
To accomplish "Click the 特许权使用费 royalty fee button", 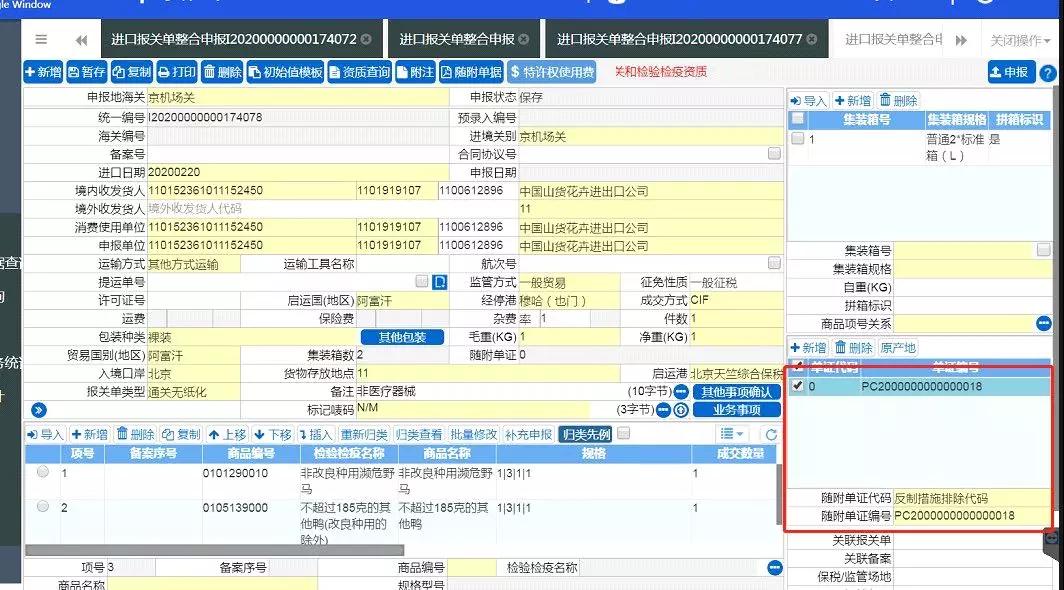I will tap(552, 72).
